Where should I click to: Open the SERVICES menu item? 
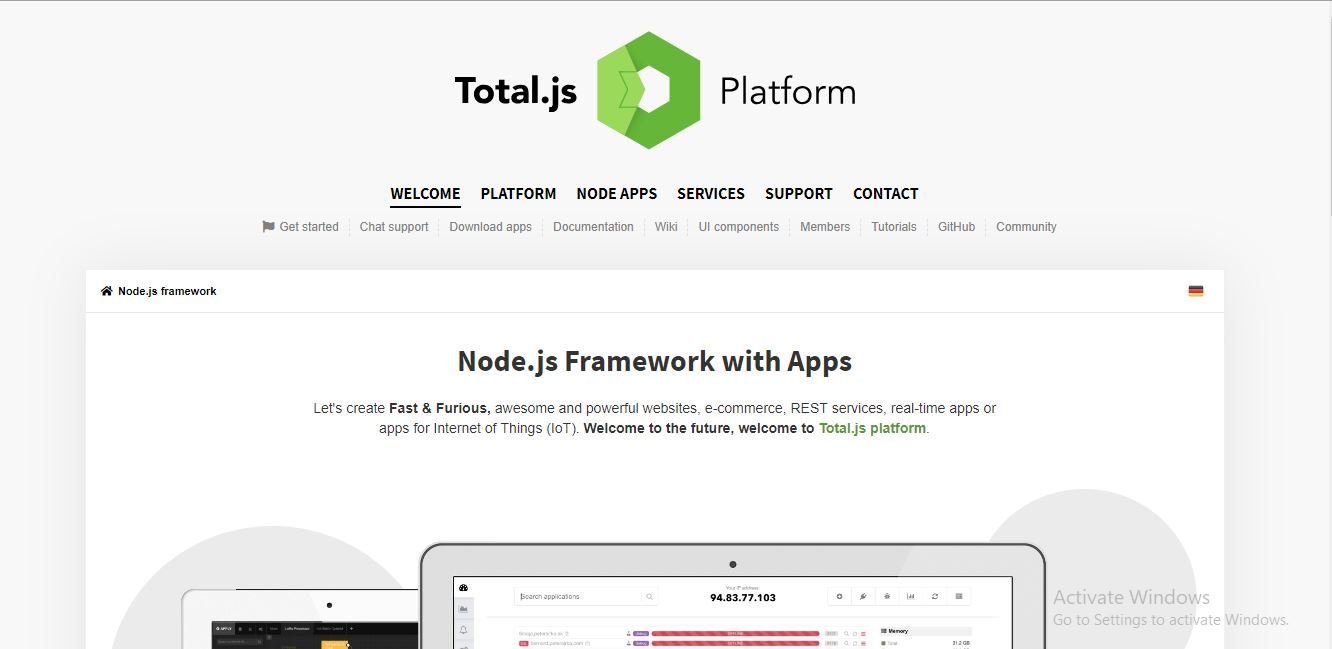pyautogui.click(x=711, y=194)
